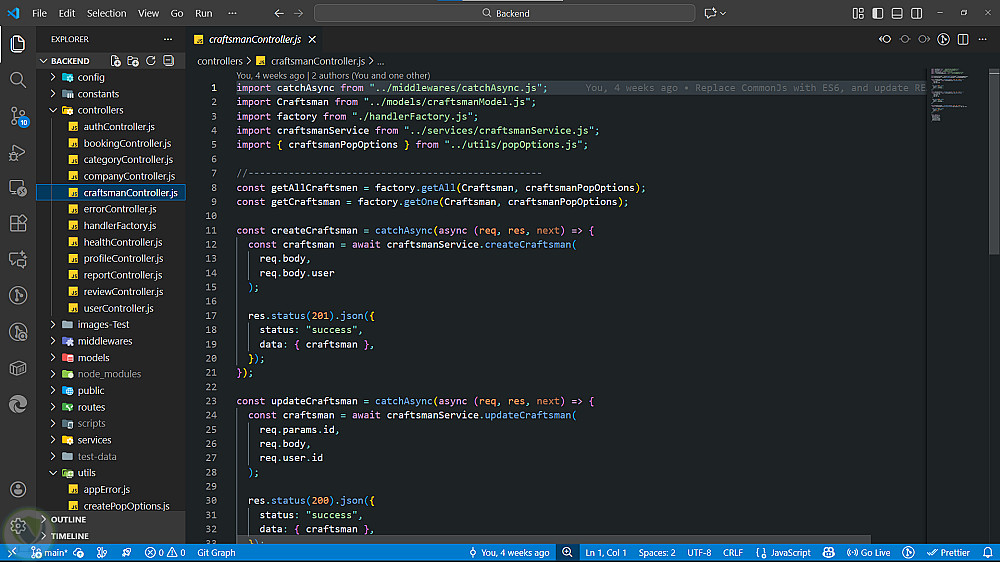Open the Selection menu
The image size is (1000, 562).
click(106, 13)
